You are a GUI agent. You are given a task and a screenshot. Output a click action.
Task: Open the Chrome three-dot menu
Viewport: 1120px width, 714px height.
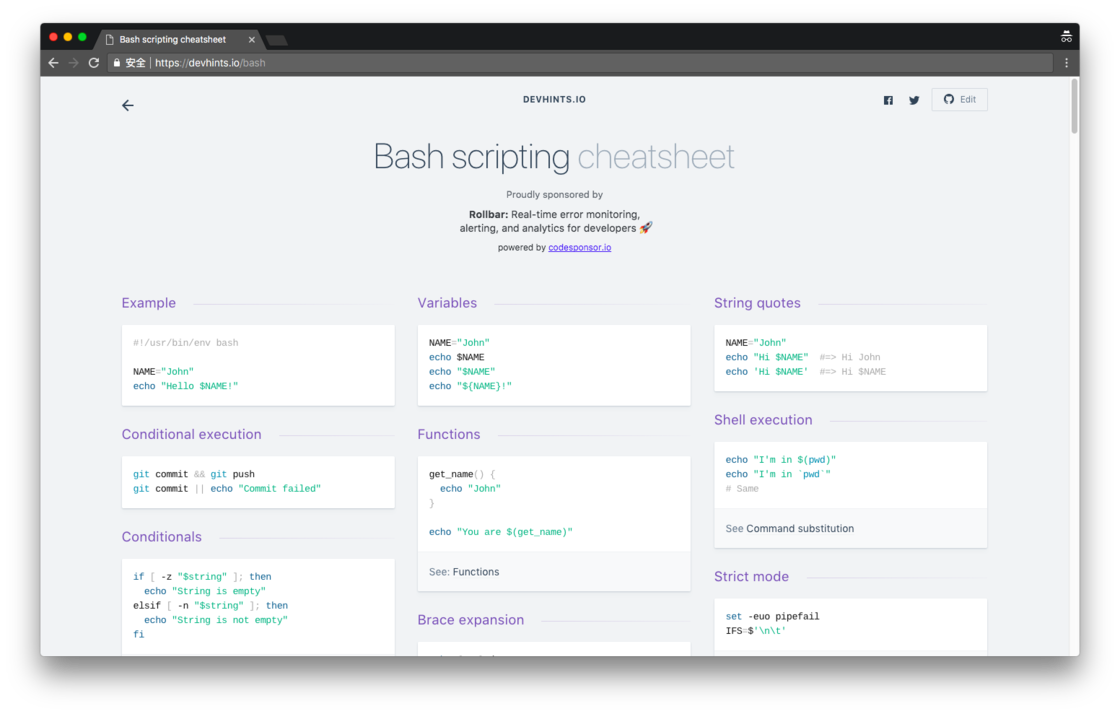[x=1066, y=63]
